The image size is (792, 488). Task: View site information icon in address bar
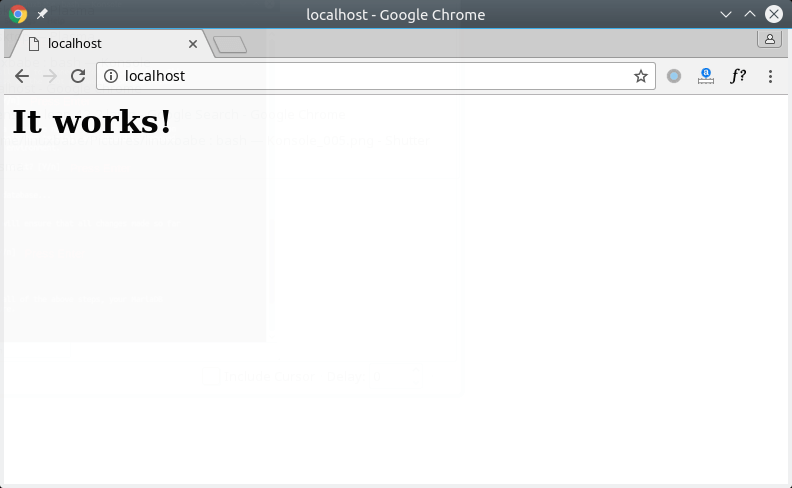111,76
